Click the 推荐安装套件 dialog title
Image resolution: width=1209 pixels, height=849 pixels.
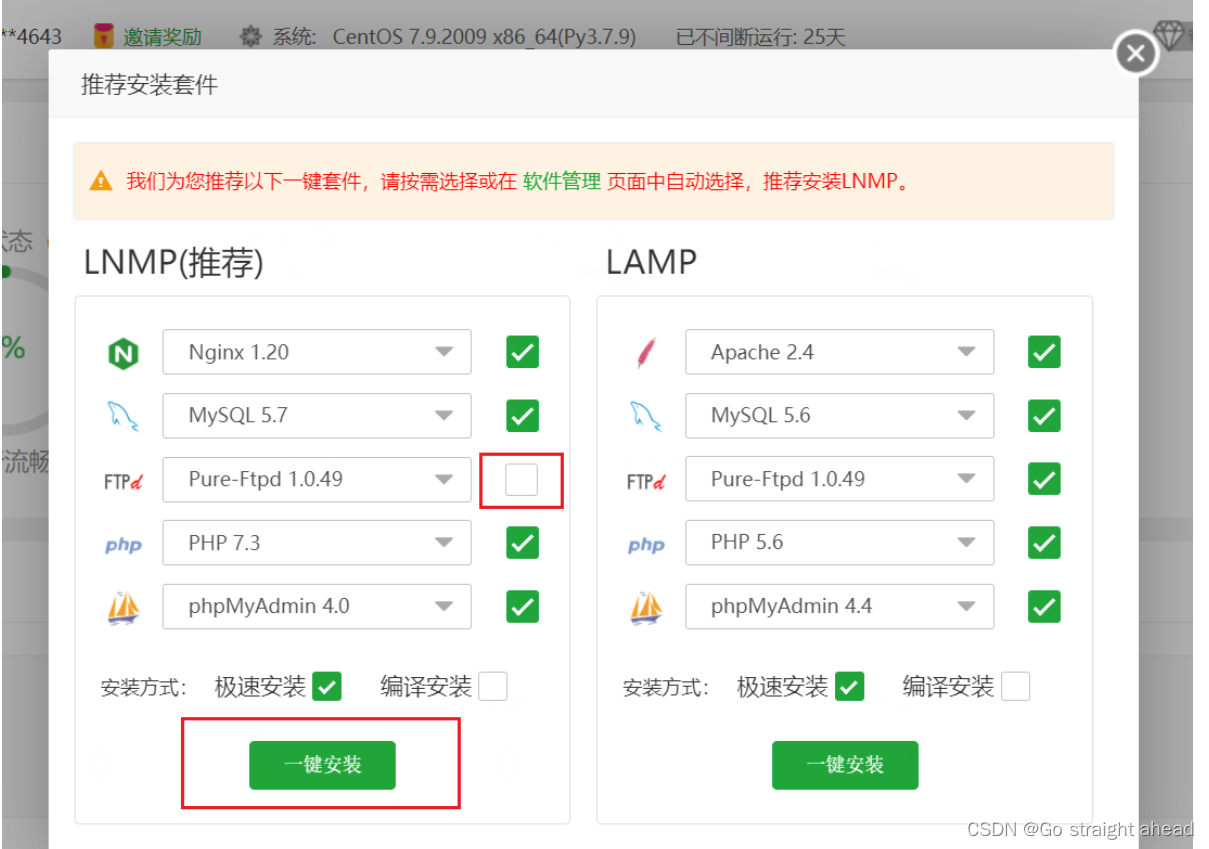click(x=149, y=84)
